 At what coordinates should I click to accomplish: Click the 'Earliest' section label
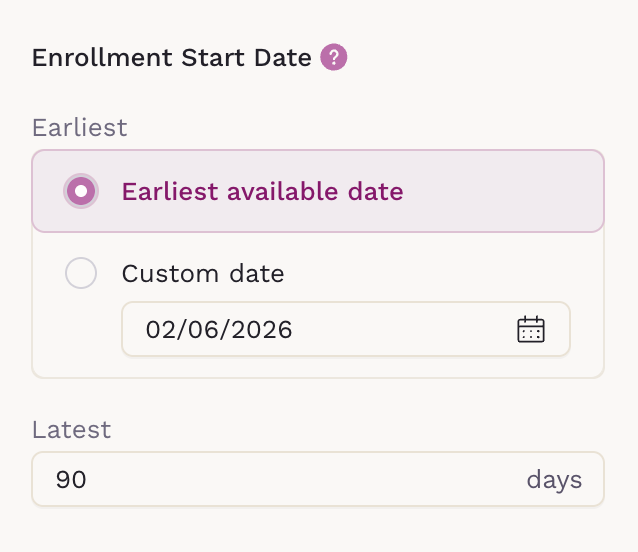80,128
